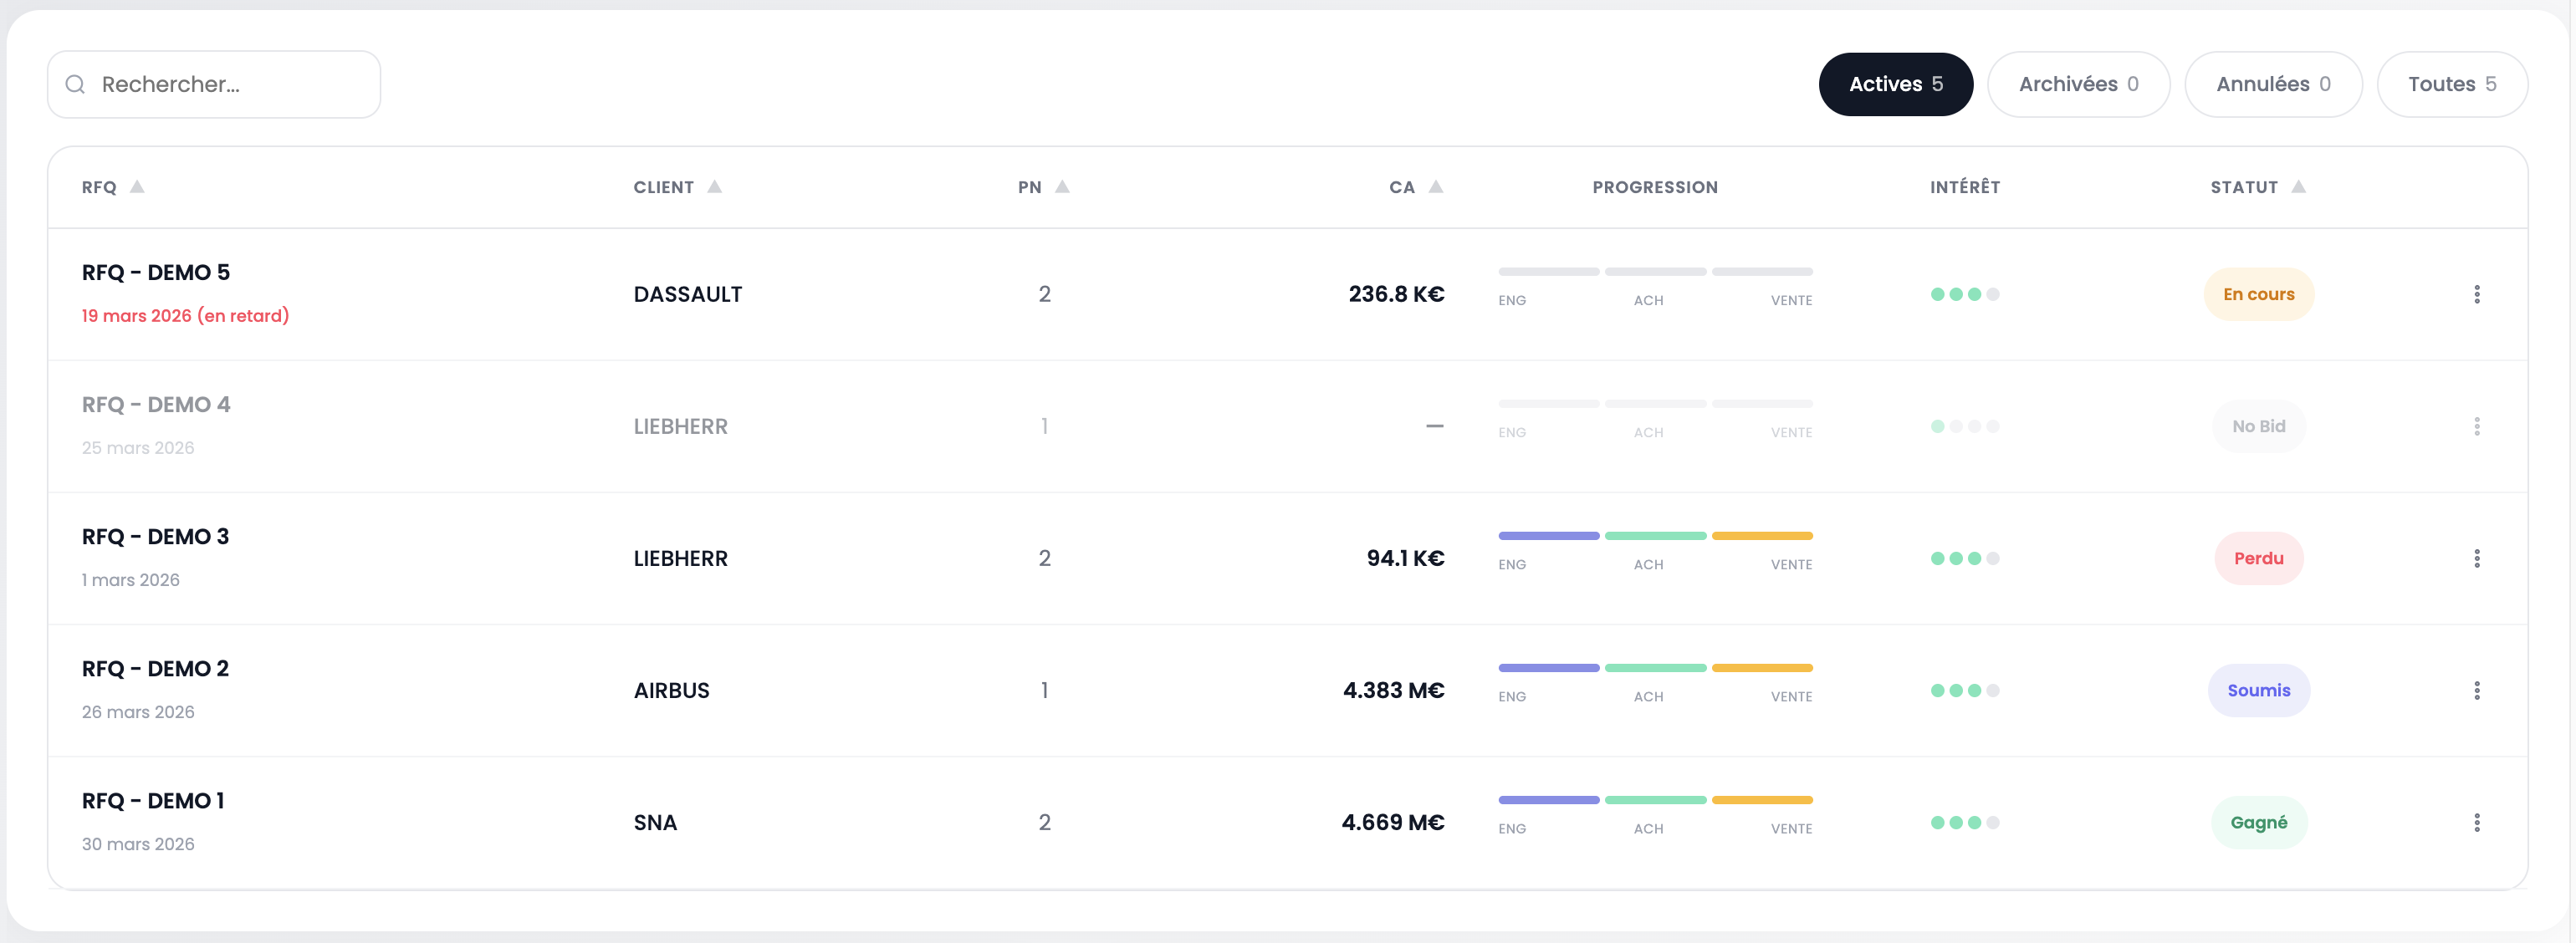Click the En cours status badge
2576x943 pixels.
point(2258,294)
